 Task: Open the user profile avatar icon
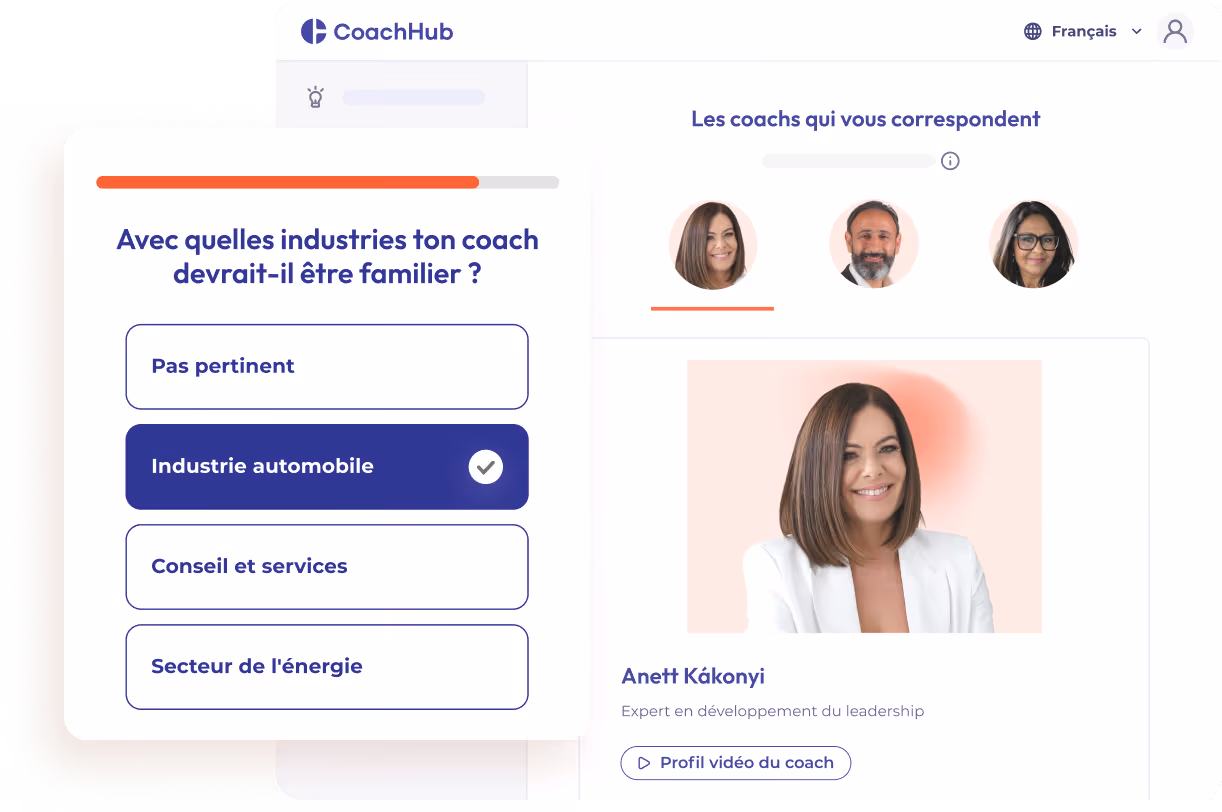click(x=1176, y=32)
